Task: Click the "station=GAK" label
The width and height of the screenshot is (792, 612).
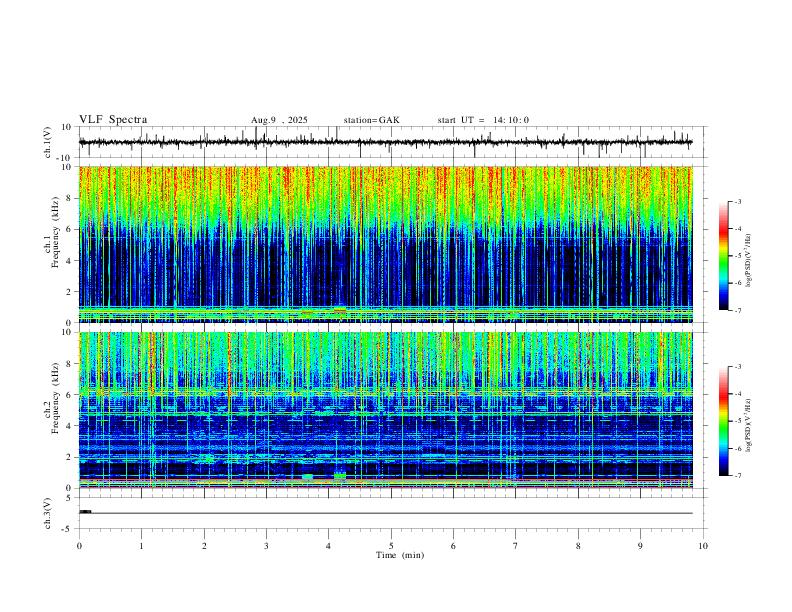Action: [371, 120]
